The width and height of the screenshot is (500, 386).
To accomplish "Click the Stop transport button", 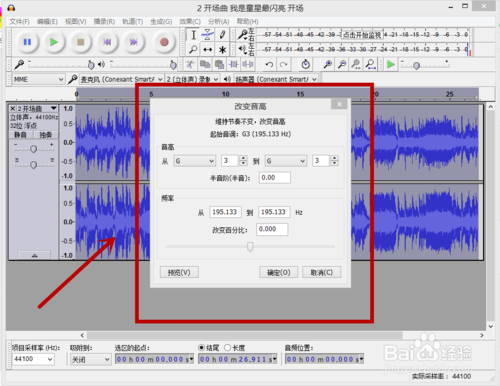I will click(80, 42).
